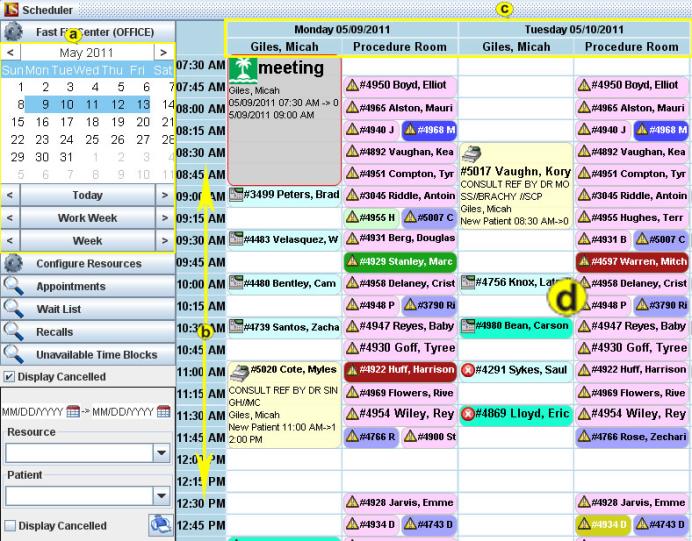Open the Appointments search item
Image resolution: width=692 pixels, height=541 pixels.
tap(88, 286)
